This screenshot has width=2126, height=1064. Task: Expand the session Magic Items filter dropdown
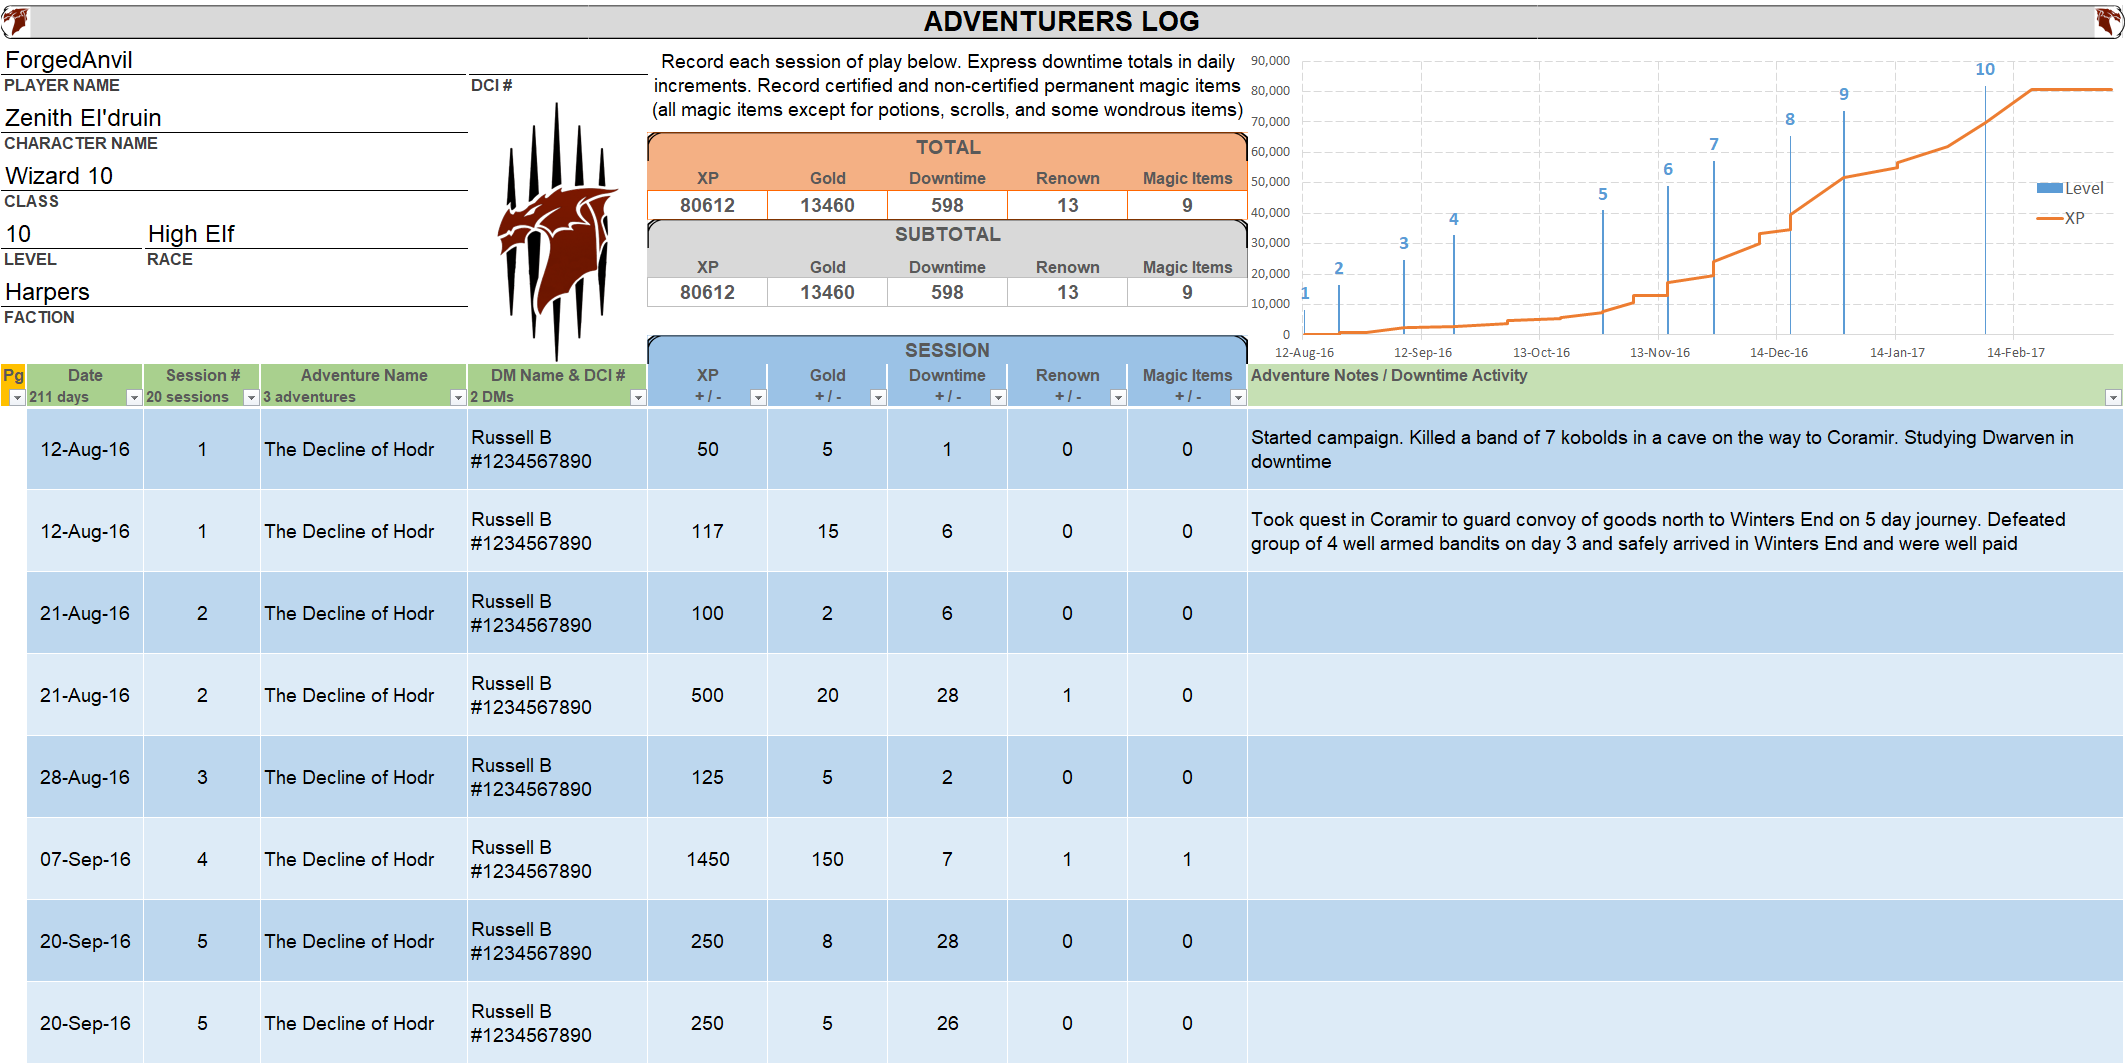coord(1238,398)
